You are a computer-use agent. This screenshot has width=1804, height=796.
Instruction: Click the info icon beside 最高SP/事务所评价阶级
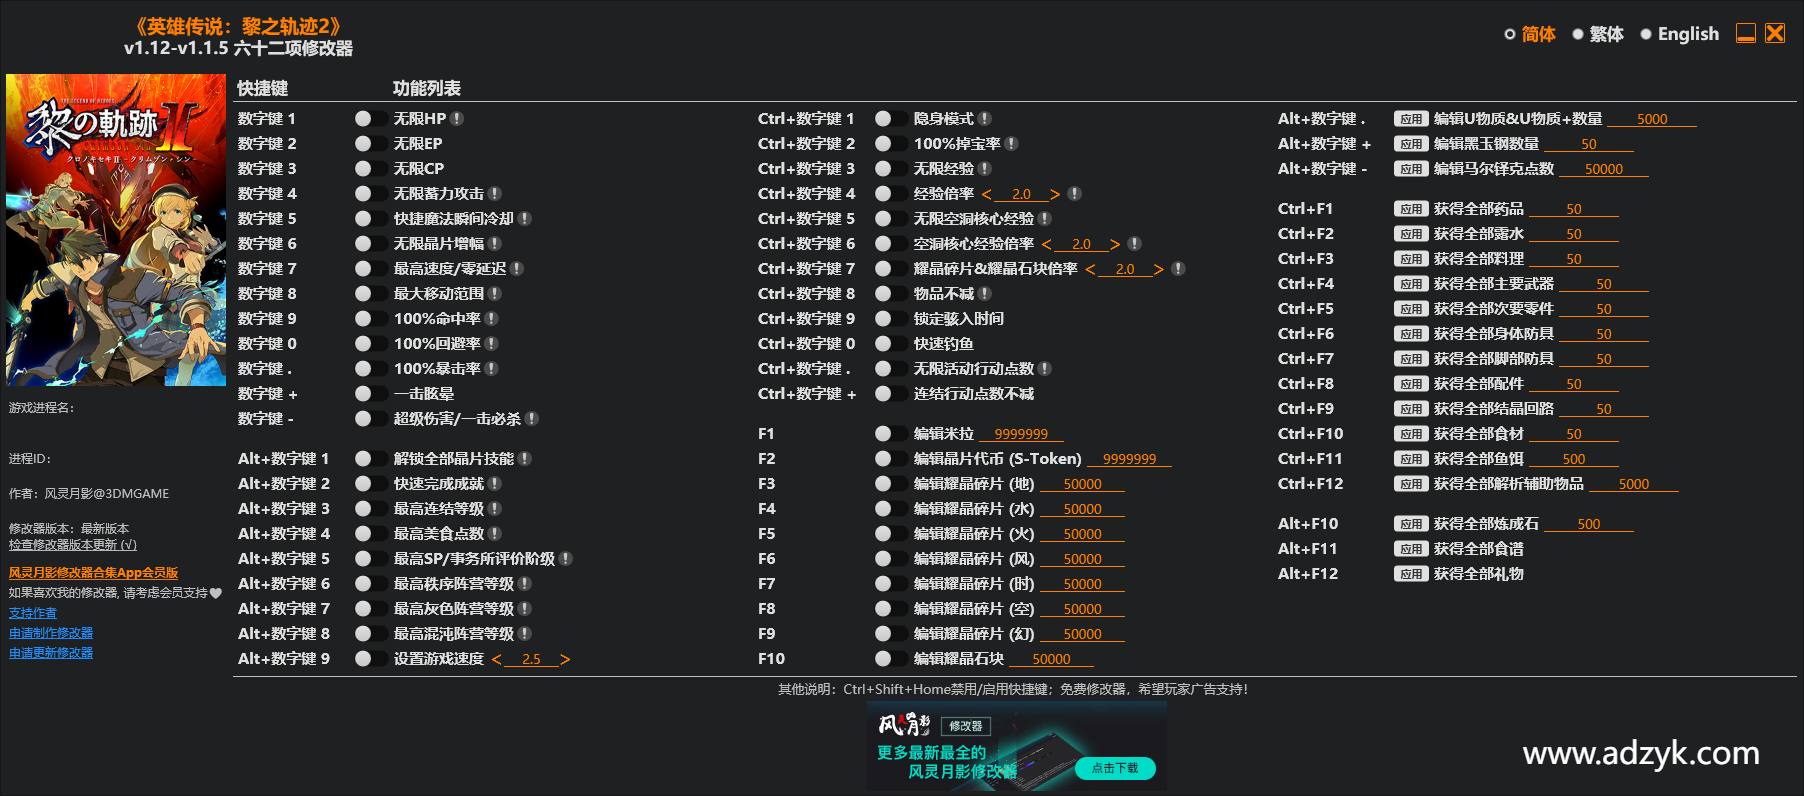[x=566, y=558]
